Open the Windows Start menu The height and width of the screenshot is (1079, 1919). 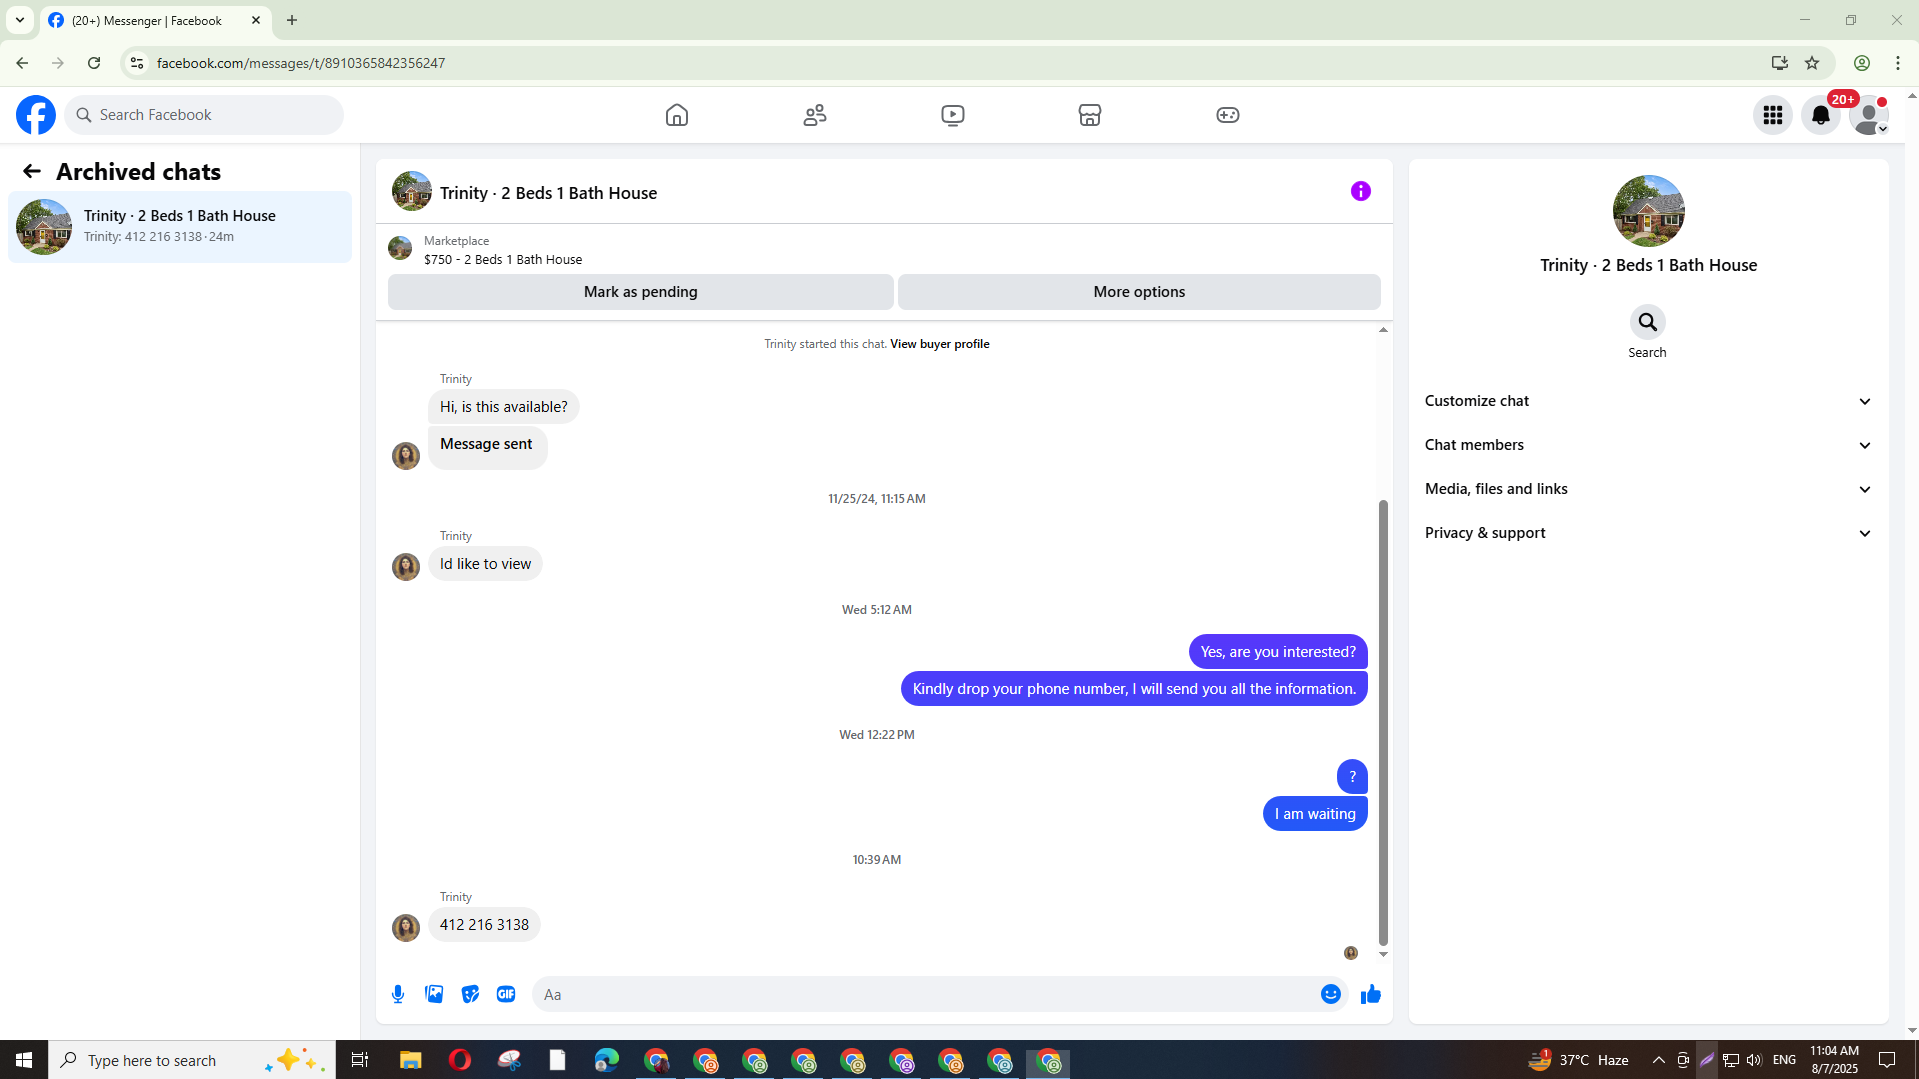click(x=24, y=1060)
